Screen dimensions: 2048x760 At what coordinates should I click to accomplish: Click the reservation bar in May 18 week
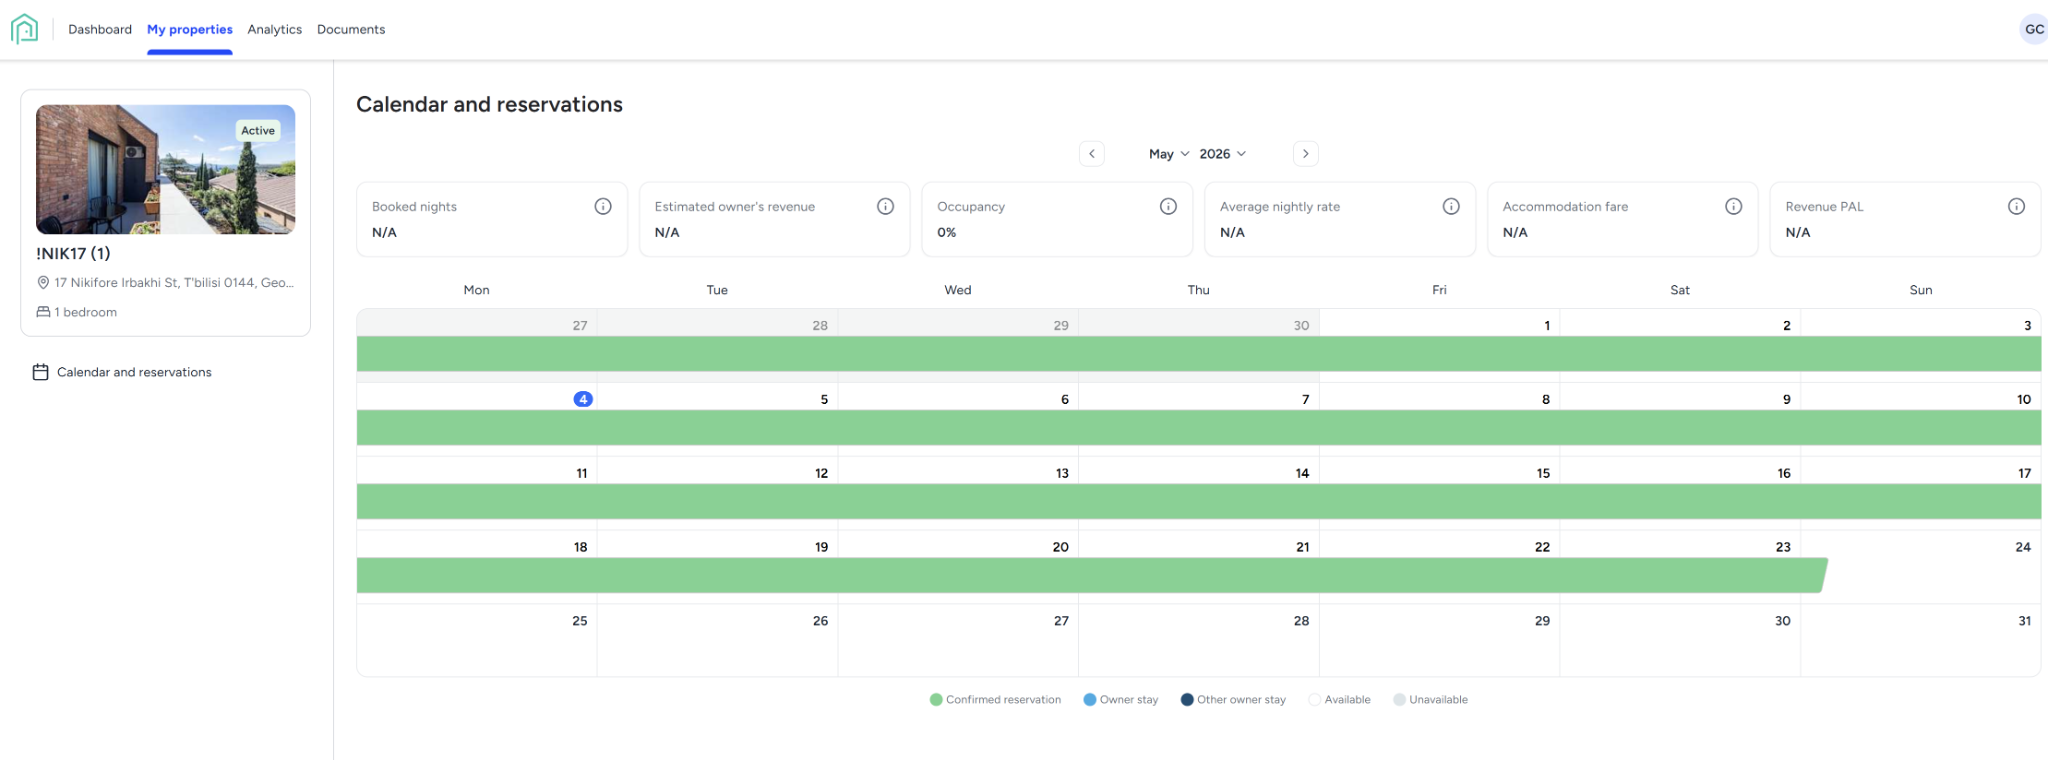pyautogui.click(x=1092, y=576)
